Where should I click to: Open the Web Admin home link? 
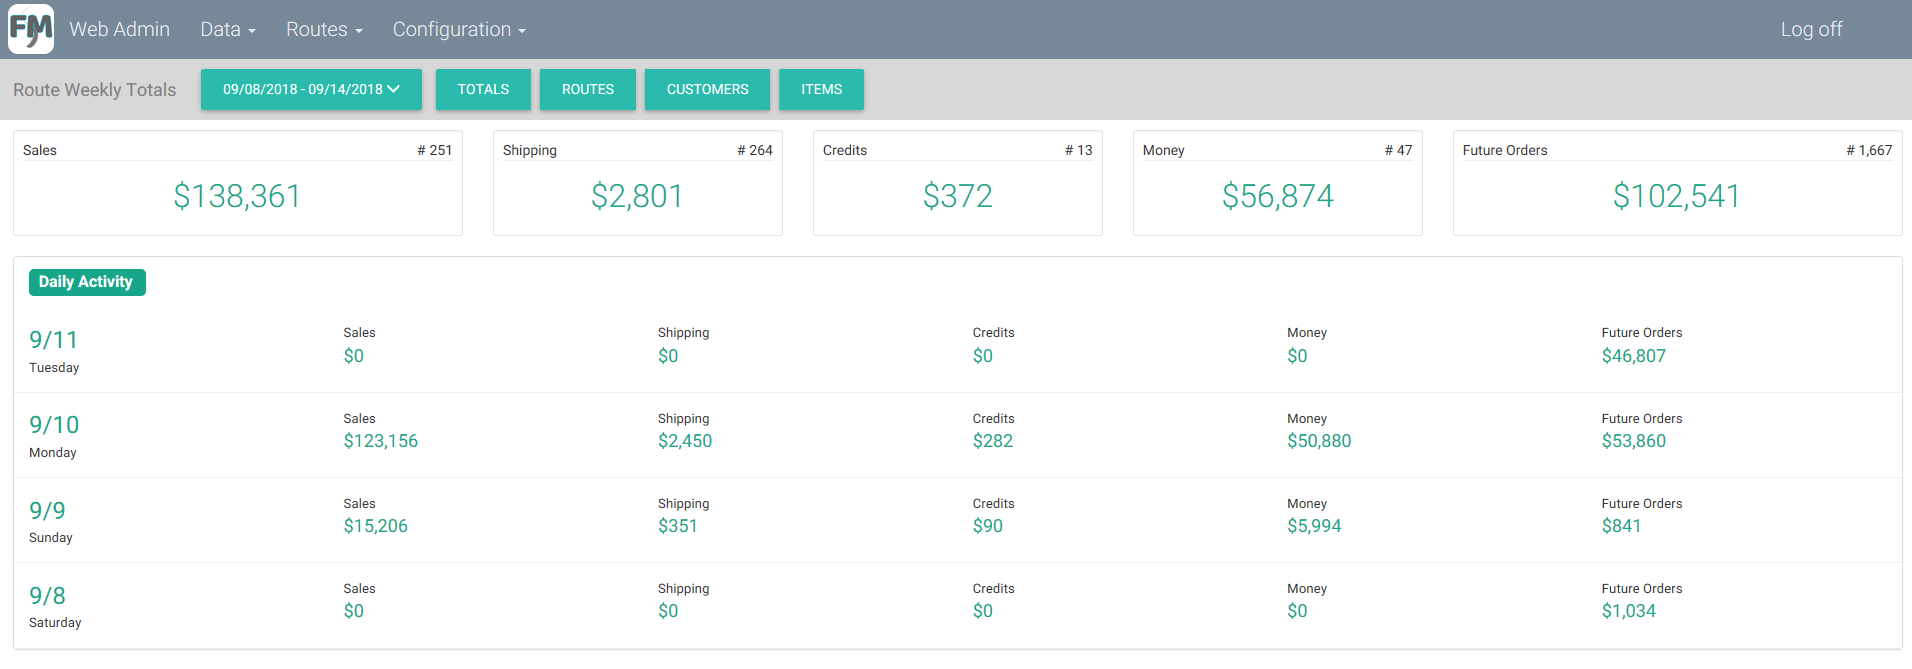(x=119, y=29)
